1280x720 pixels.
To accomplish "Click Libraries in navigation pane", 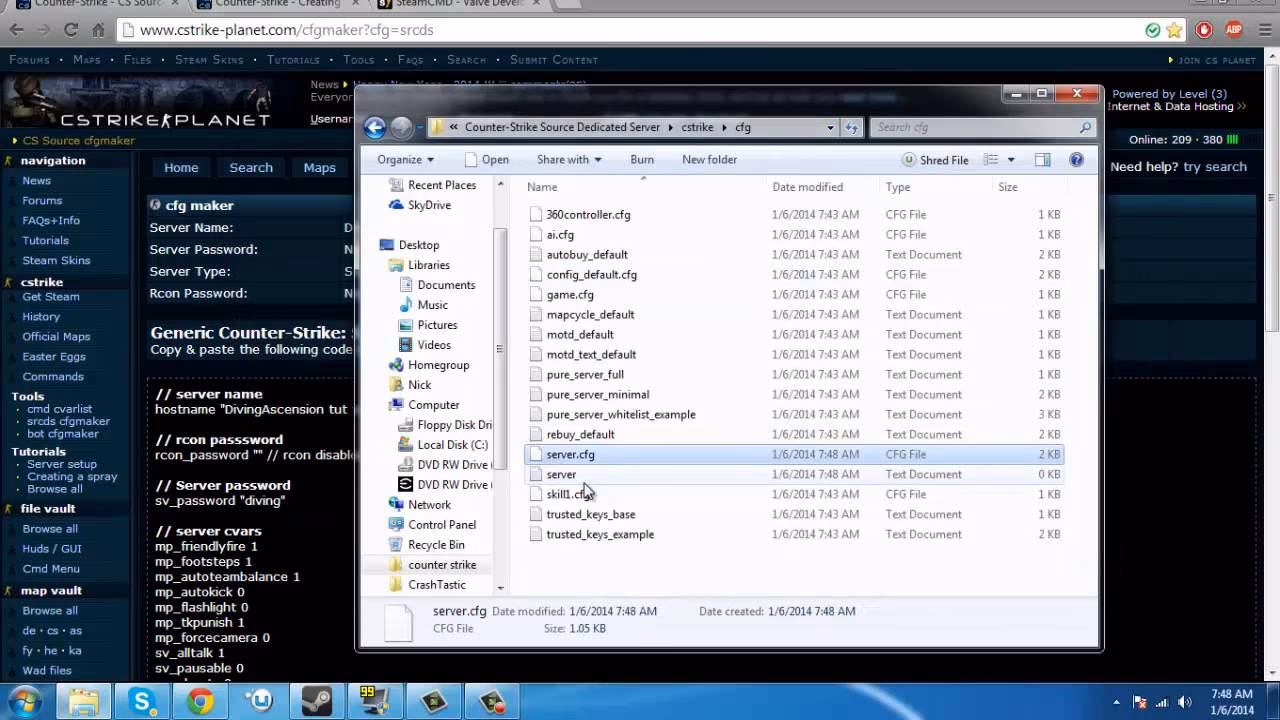I will 428,265.
